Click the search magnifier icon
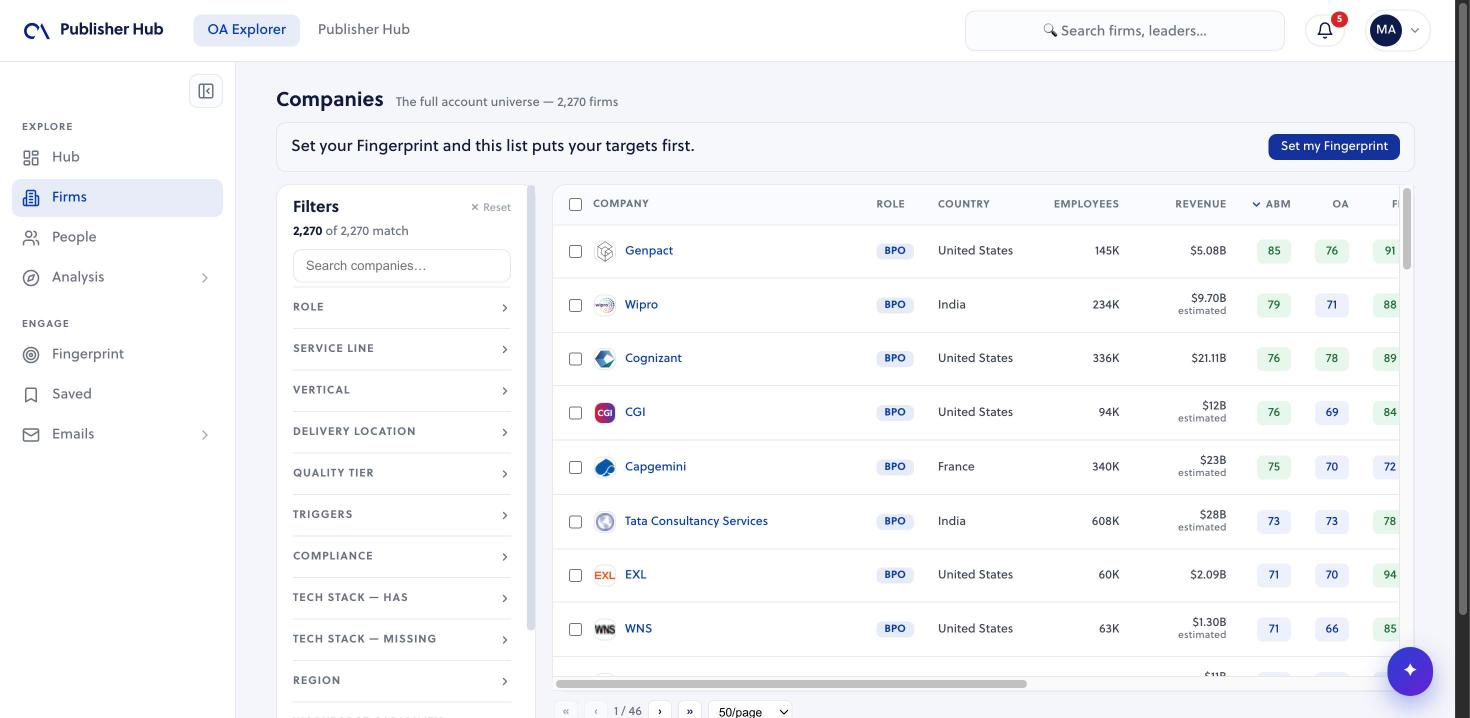 [x=1050, y=31]
